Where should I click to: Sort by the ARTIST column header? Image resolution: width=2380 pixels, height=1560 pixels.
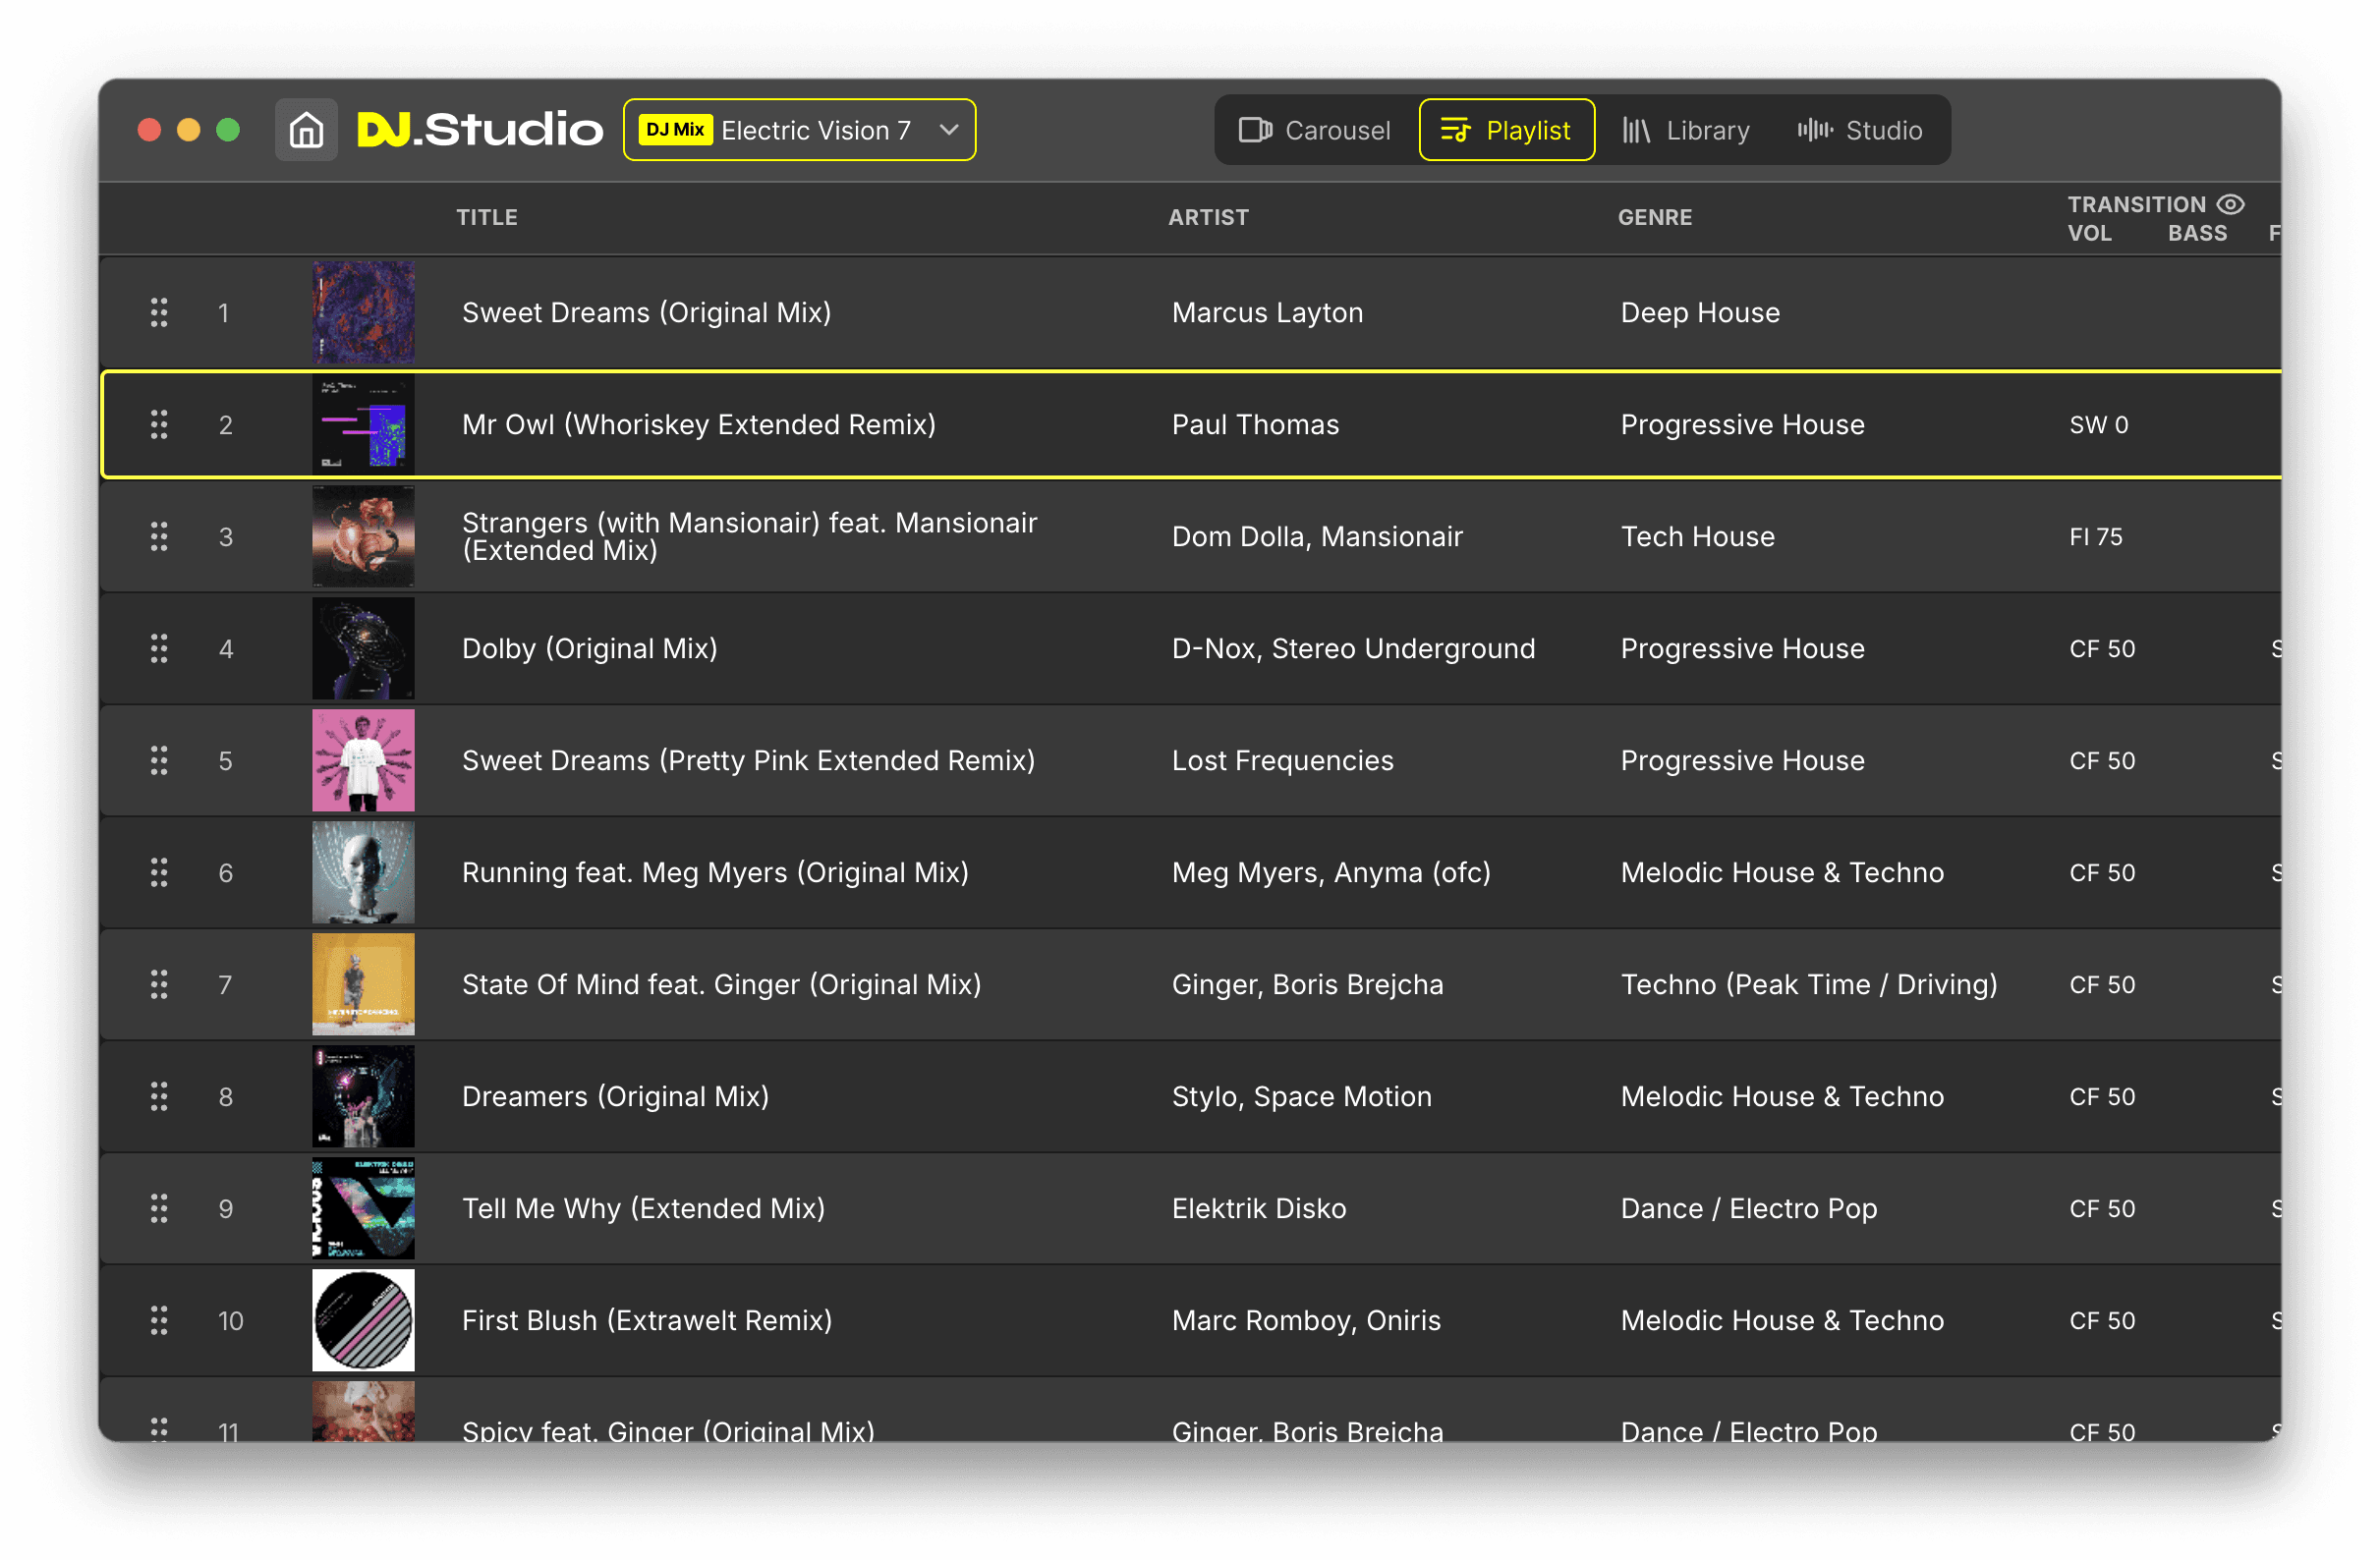[x=1208, y=217]
